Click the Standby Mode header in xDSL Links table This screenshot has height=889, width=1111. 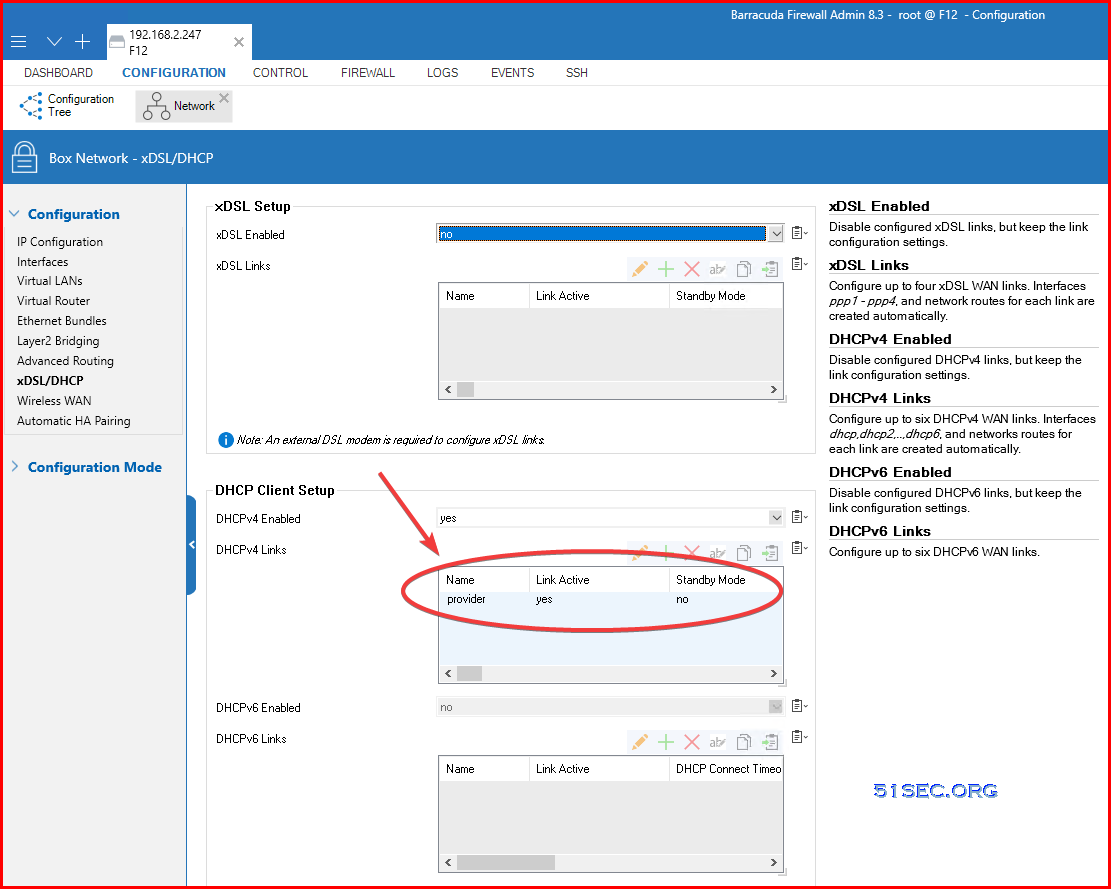(726, 296)
